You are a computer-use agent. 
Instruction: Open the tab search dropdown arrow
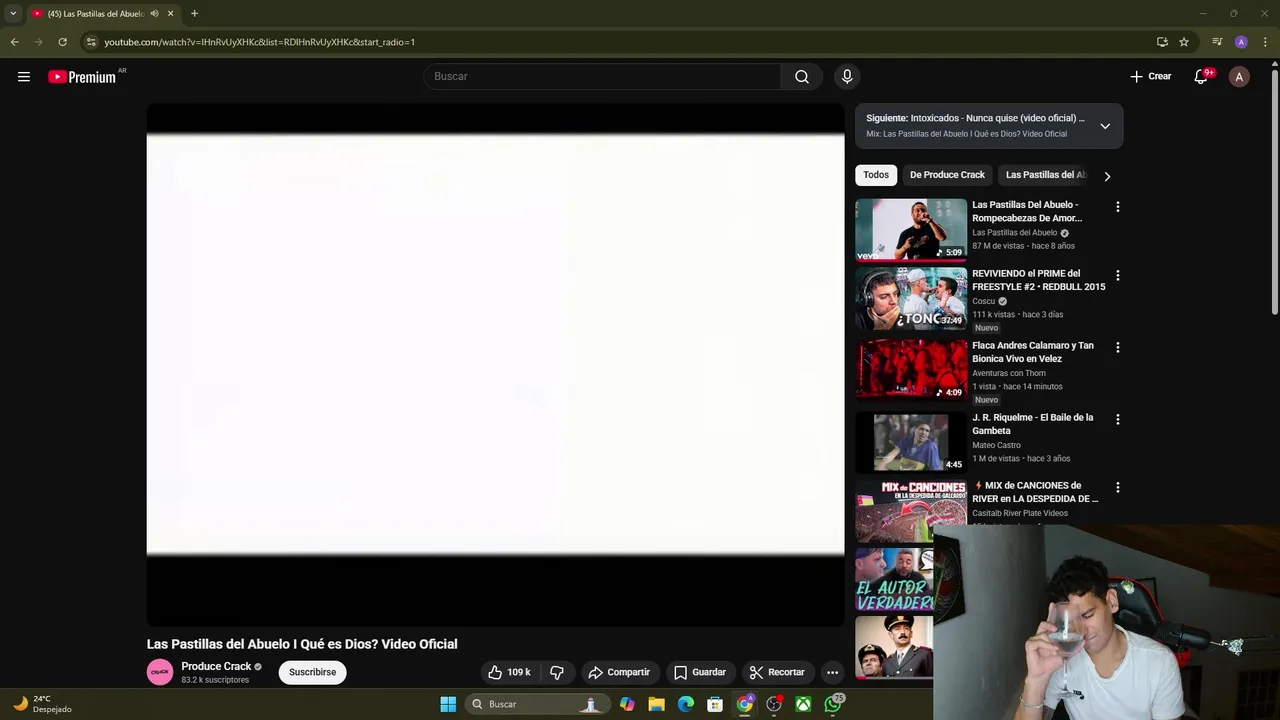point(13,14)
